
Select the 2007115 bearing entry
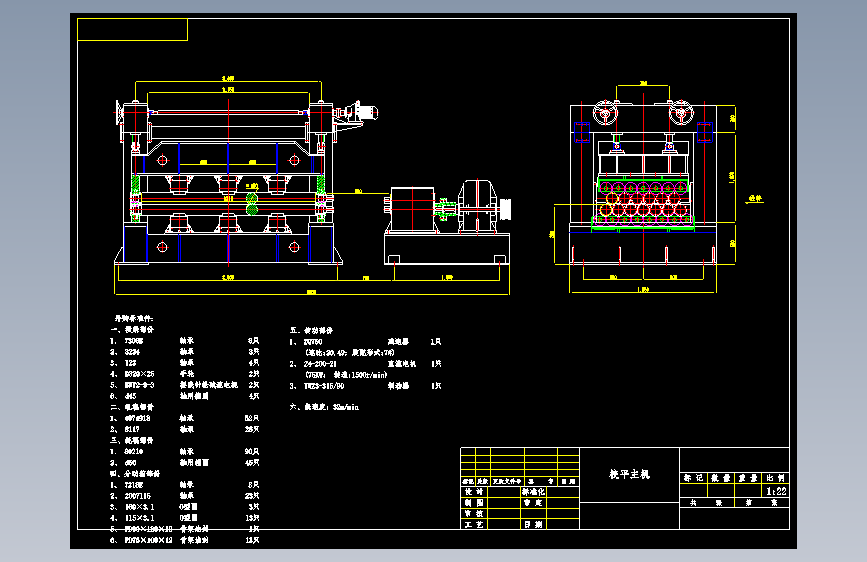click(x=184, y=496)
